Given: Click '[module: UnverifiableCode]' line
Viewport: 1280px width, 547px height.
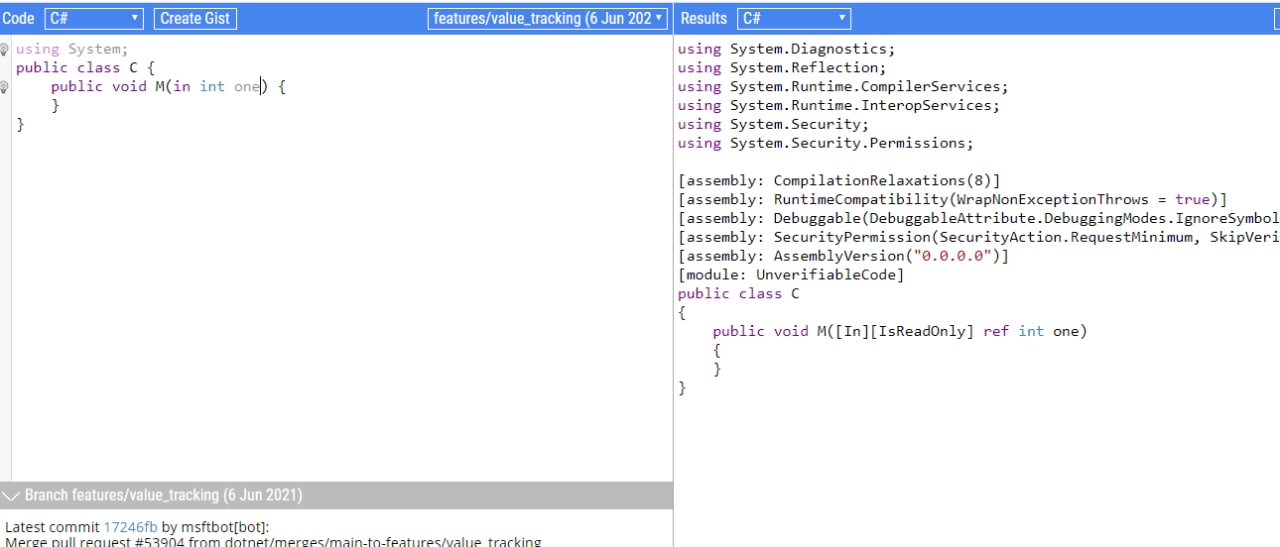Looking at the screenshot, I should pyautogui.click(x=791, y=276).
